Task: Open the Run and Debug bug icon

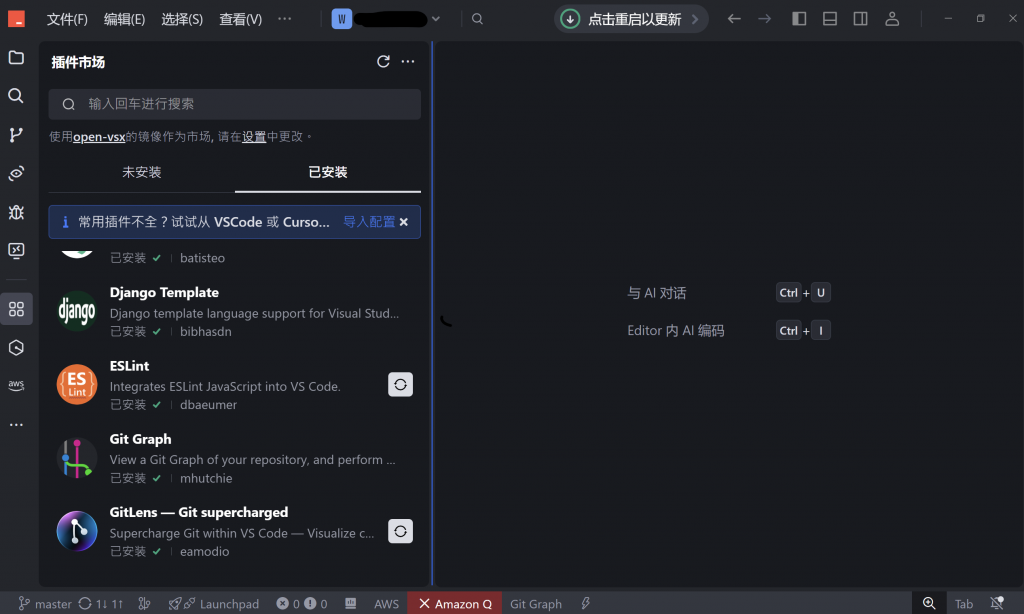Action: tap(16, 212)
